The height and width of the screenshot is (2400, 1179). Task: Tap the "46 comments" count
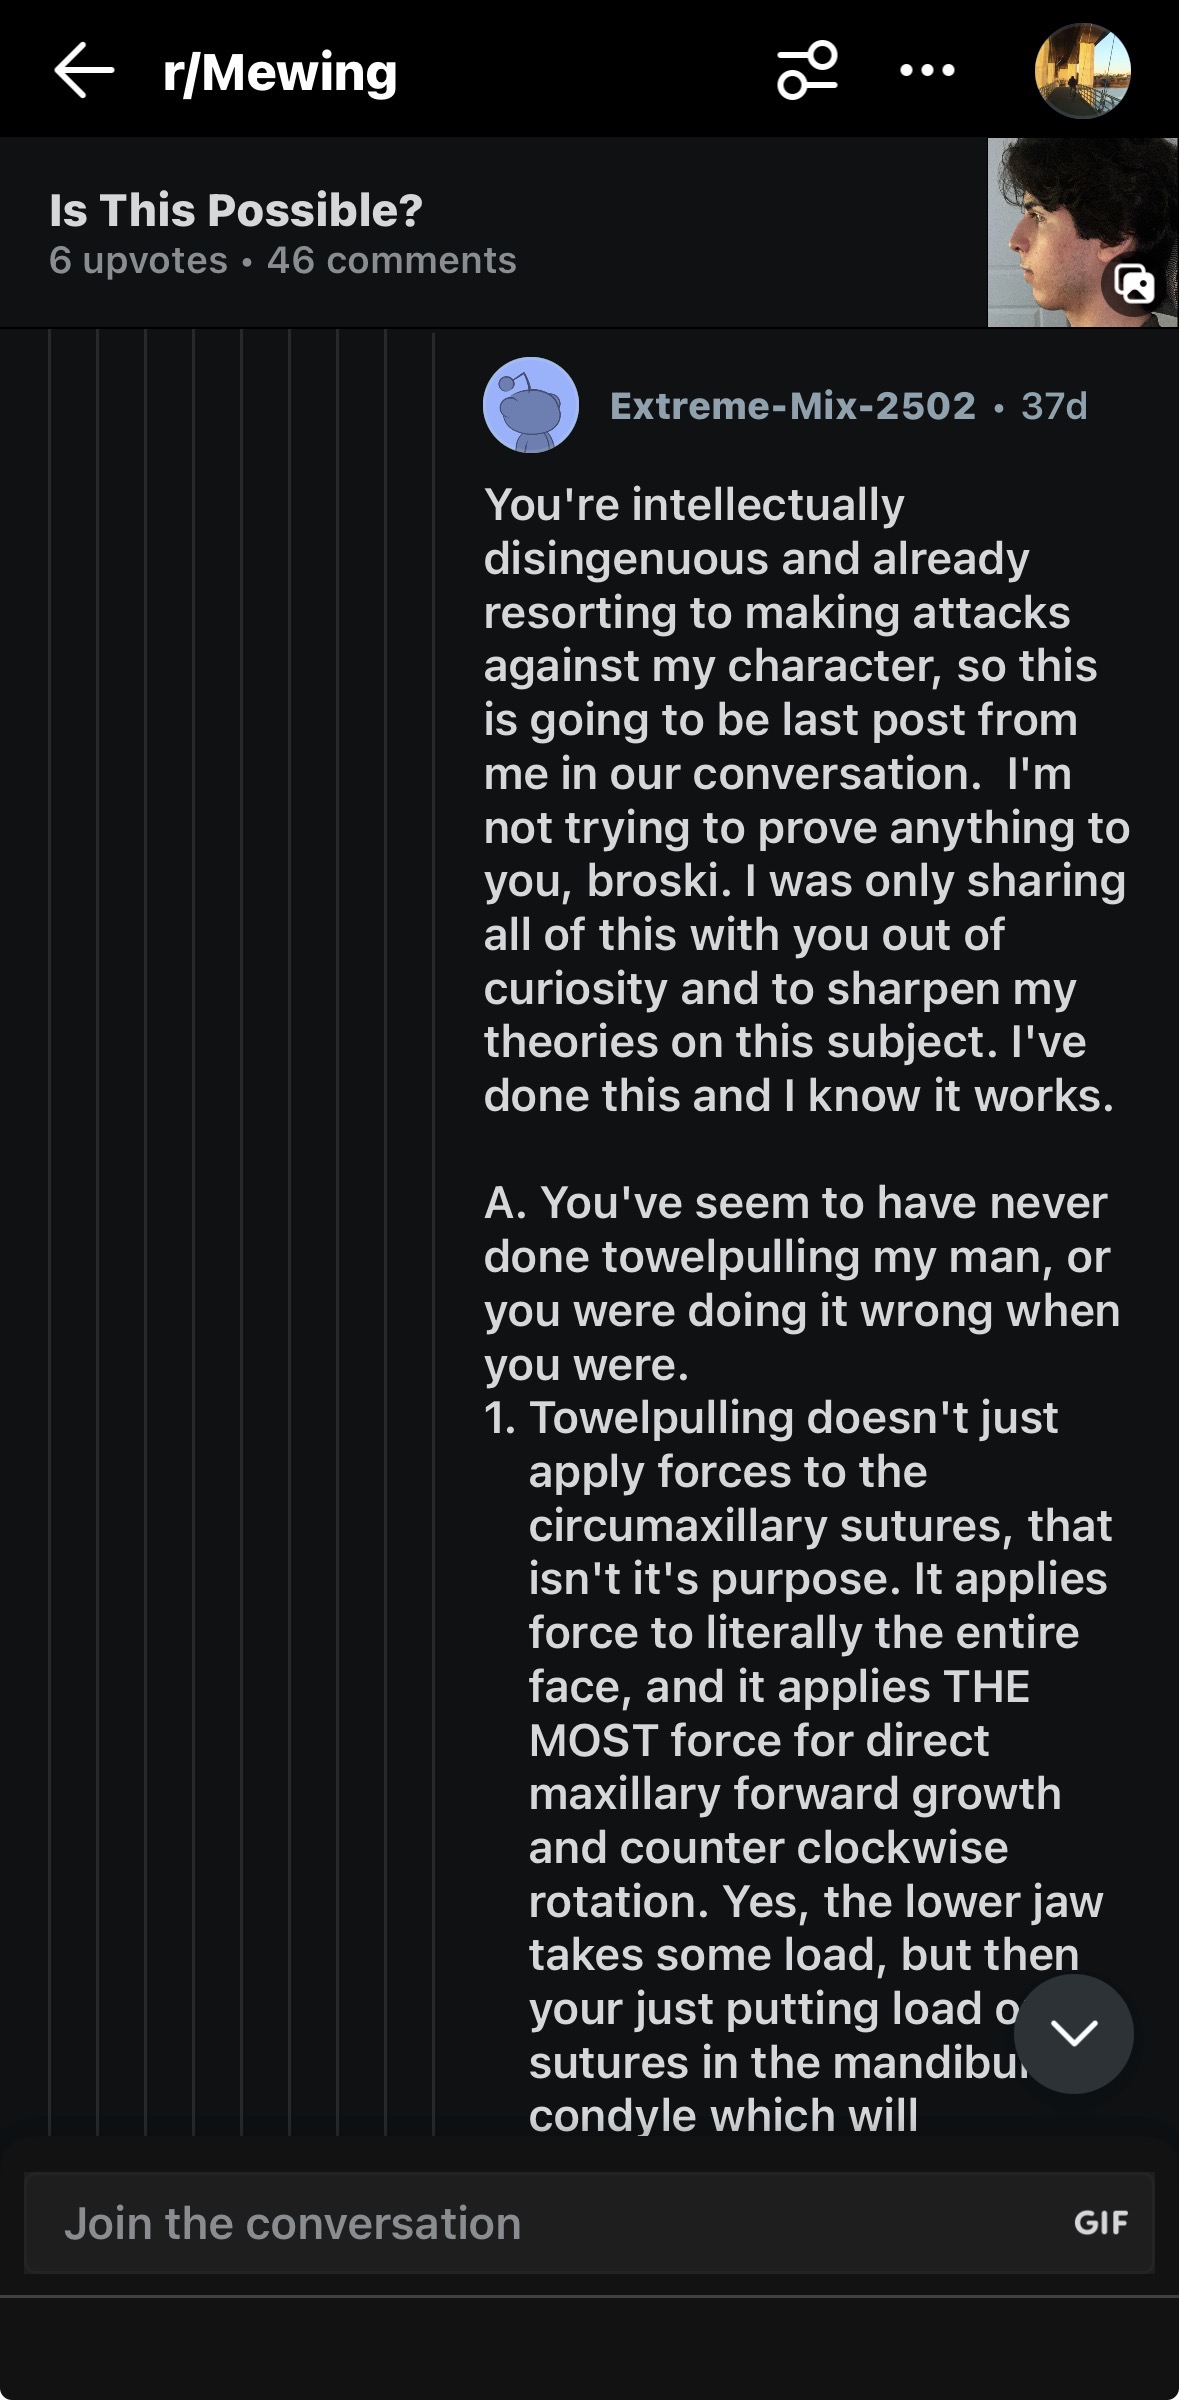click(391, 261)
